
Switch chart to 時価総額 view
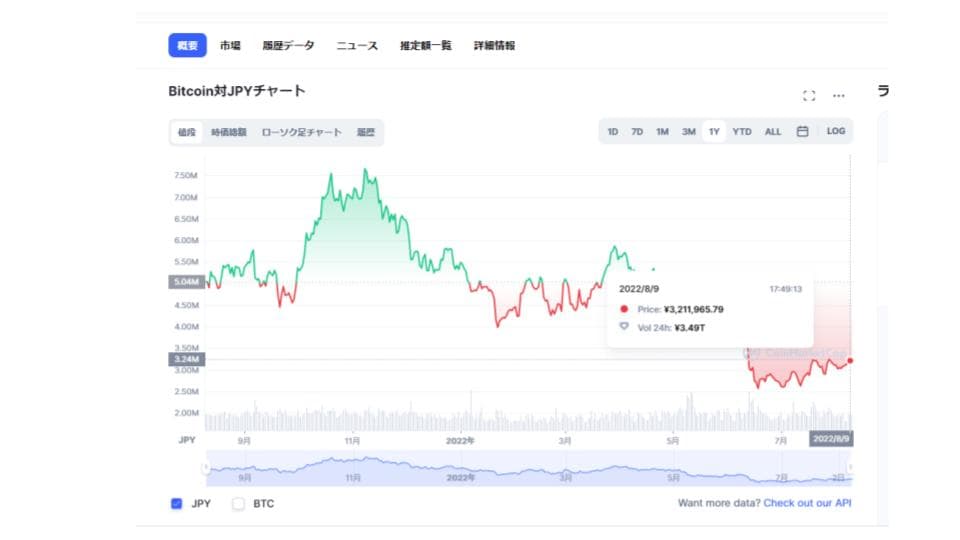[228, 132]
